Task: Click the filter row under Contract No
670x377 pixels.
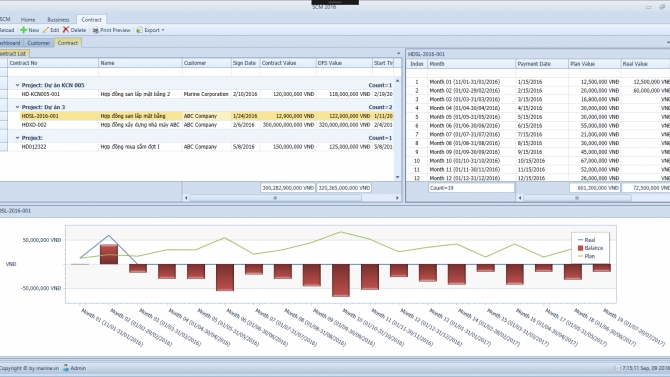Action: 53,73
